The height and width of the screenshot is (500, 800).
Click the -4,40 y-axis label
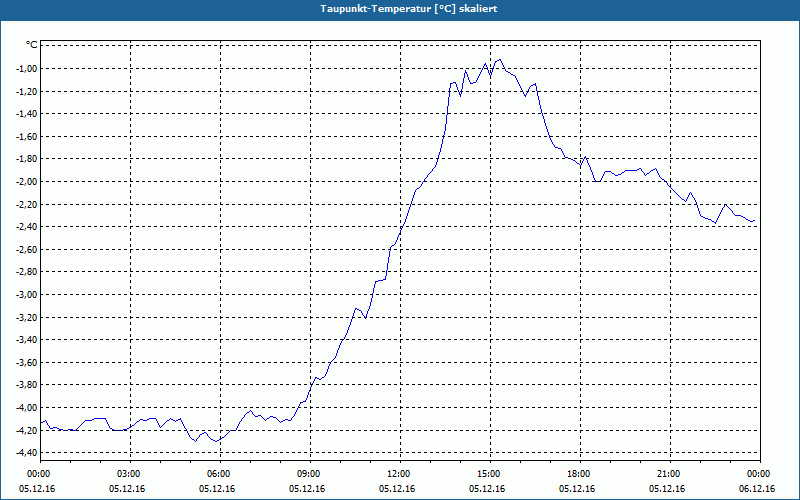point(28,453)
